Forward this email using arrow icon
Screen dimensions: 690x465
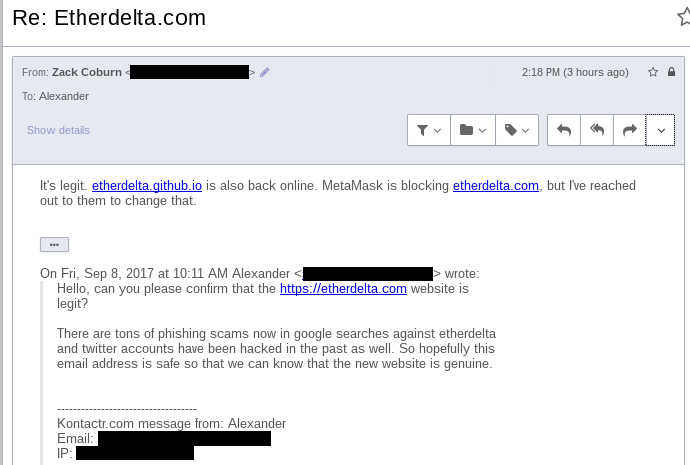(x=629, y=130)
